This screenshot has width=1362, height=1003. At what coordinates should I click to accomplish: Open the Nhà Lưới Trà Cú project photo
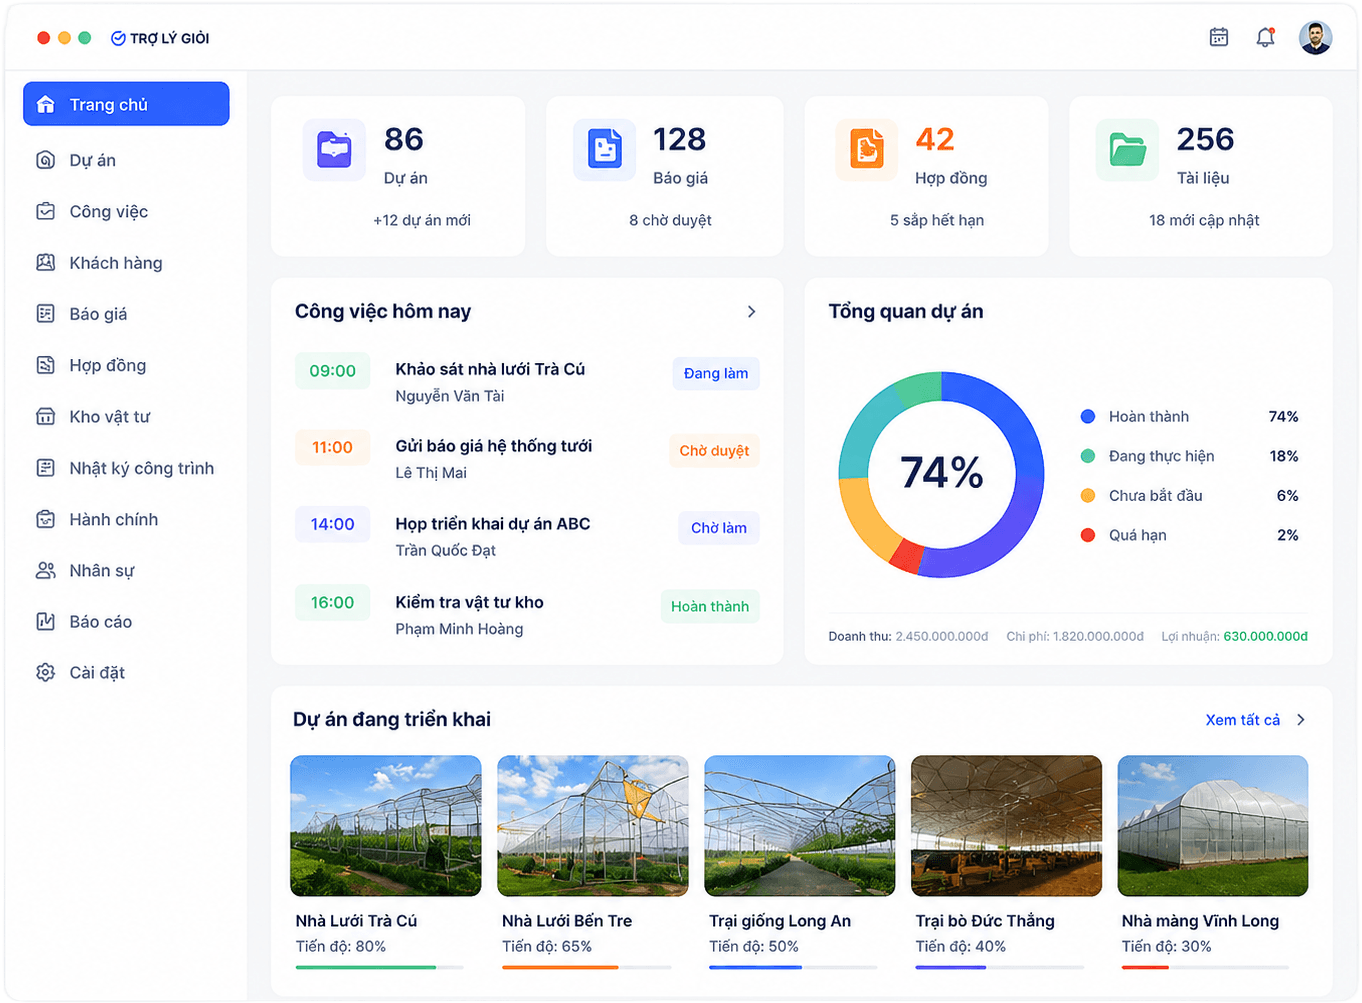click(385, 826)
